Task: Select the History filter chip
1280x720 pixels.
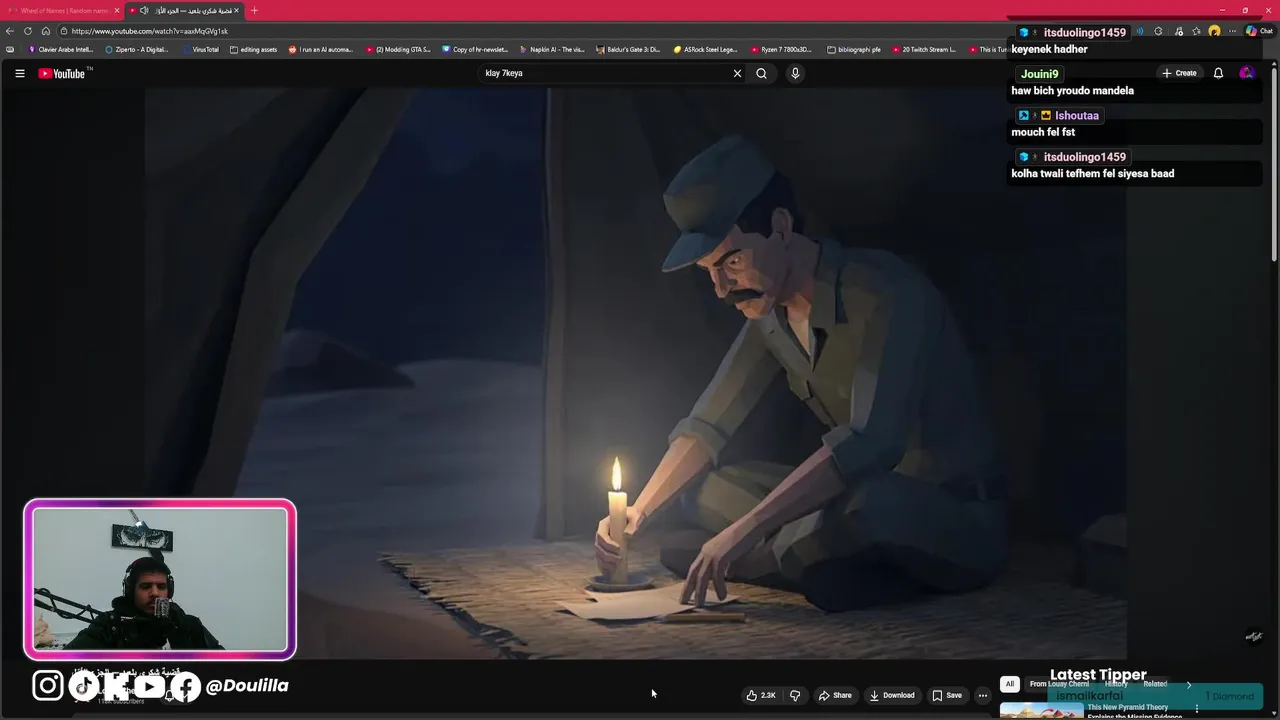Action: point(1116,684)
